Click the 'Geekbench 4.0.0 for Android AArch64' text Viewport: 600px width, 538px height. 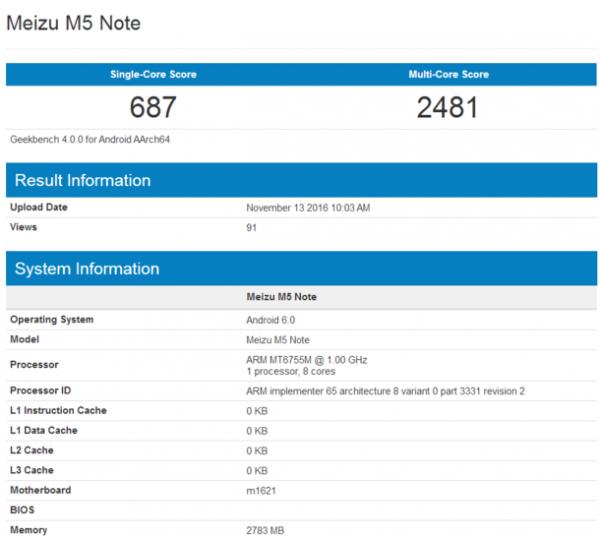point(90,139)
